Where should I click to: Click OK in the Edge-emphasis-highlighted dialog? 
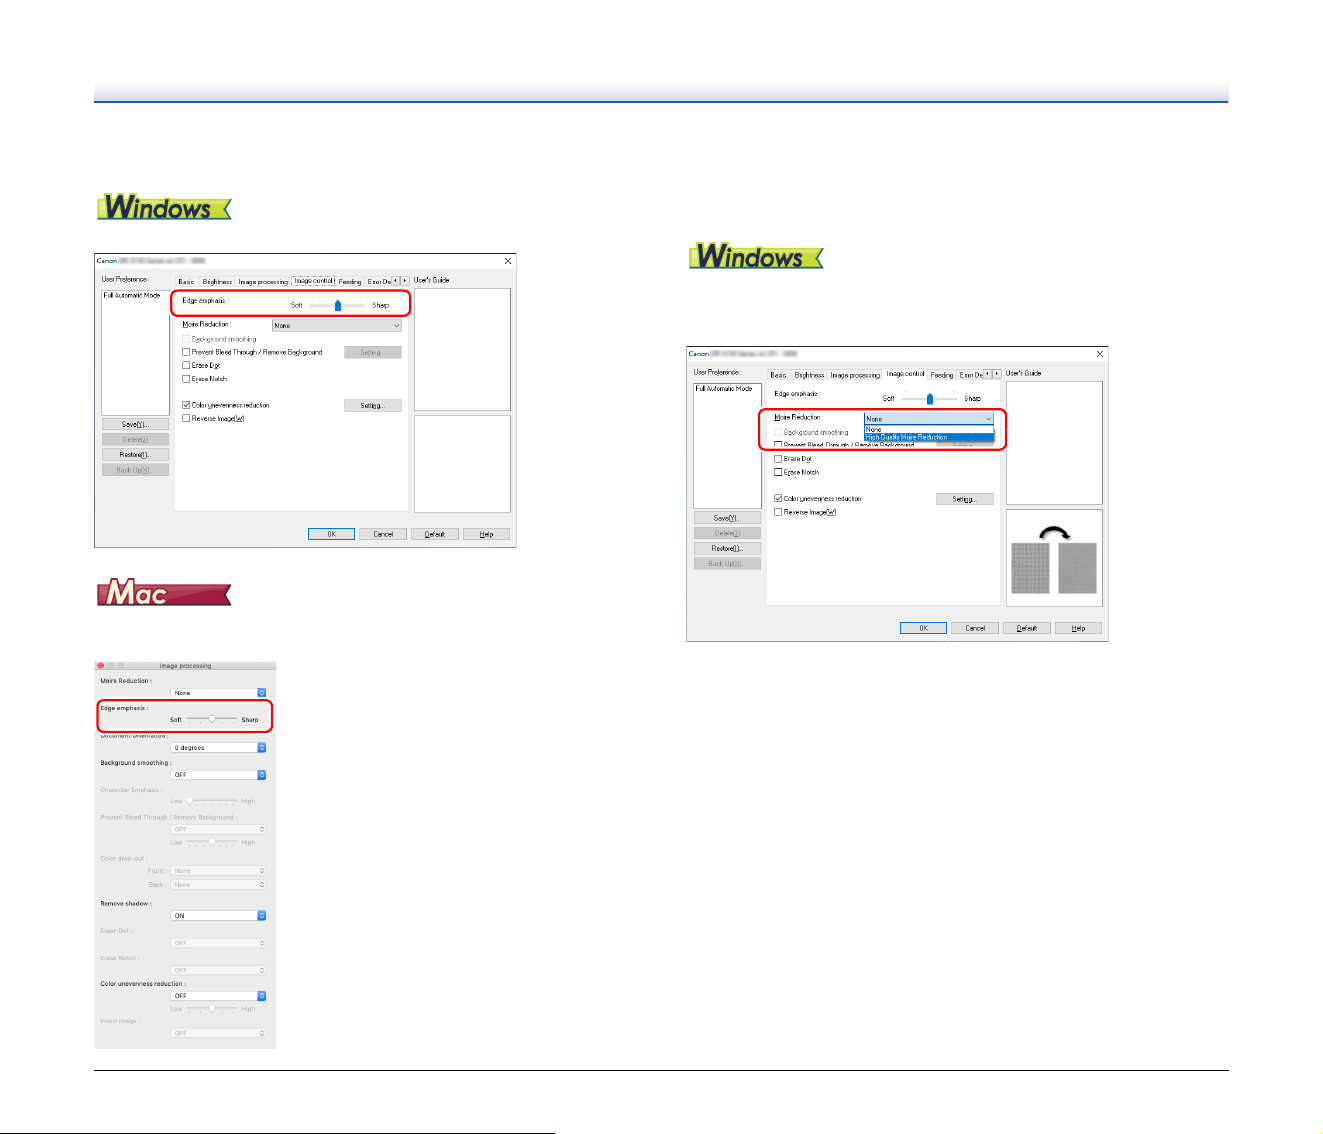(x=331, y=534)
